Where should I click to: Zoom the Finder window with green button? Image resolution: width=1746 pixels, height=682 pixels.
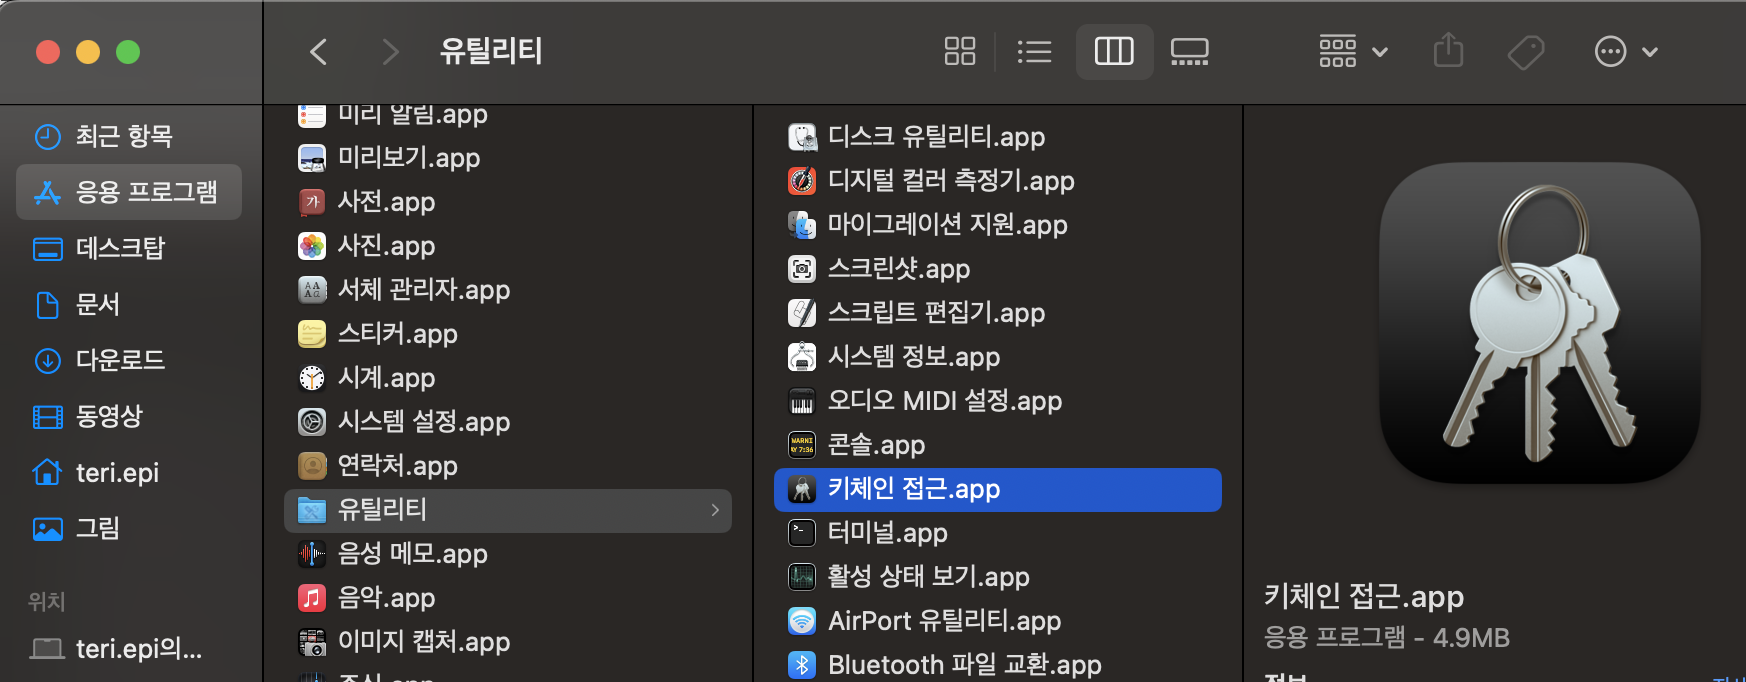[x=128, y=52]
